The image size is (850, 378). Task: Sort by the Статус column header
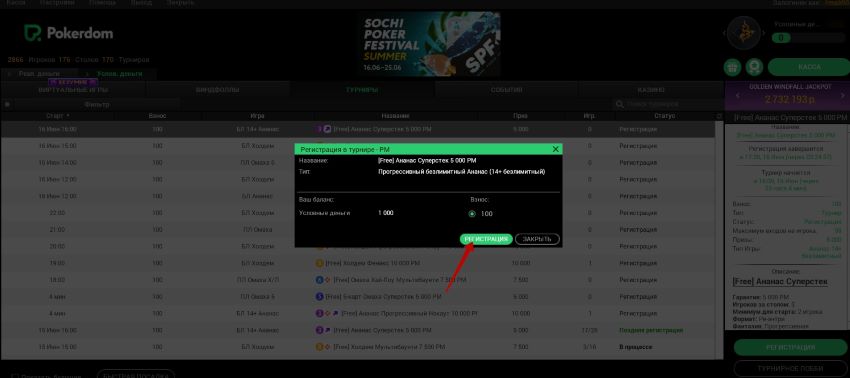665,116
